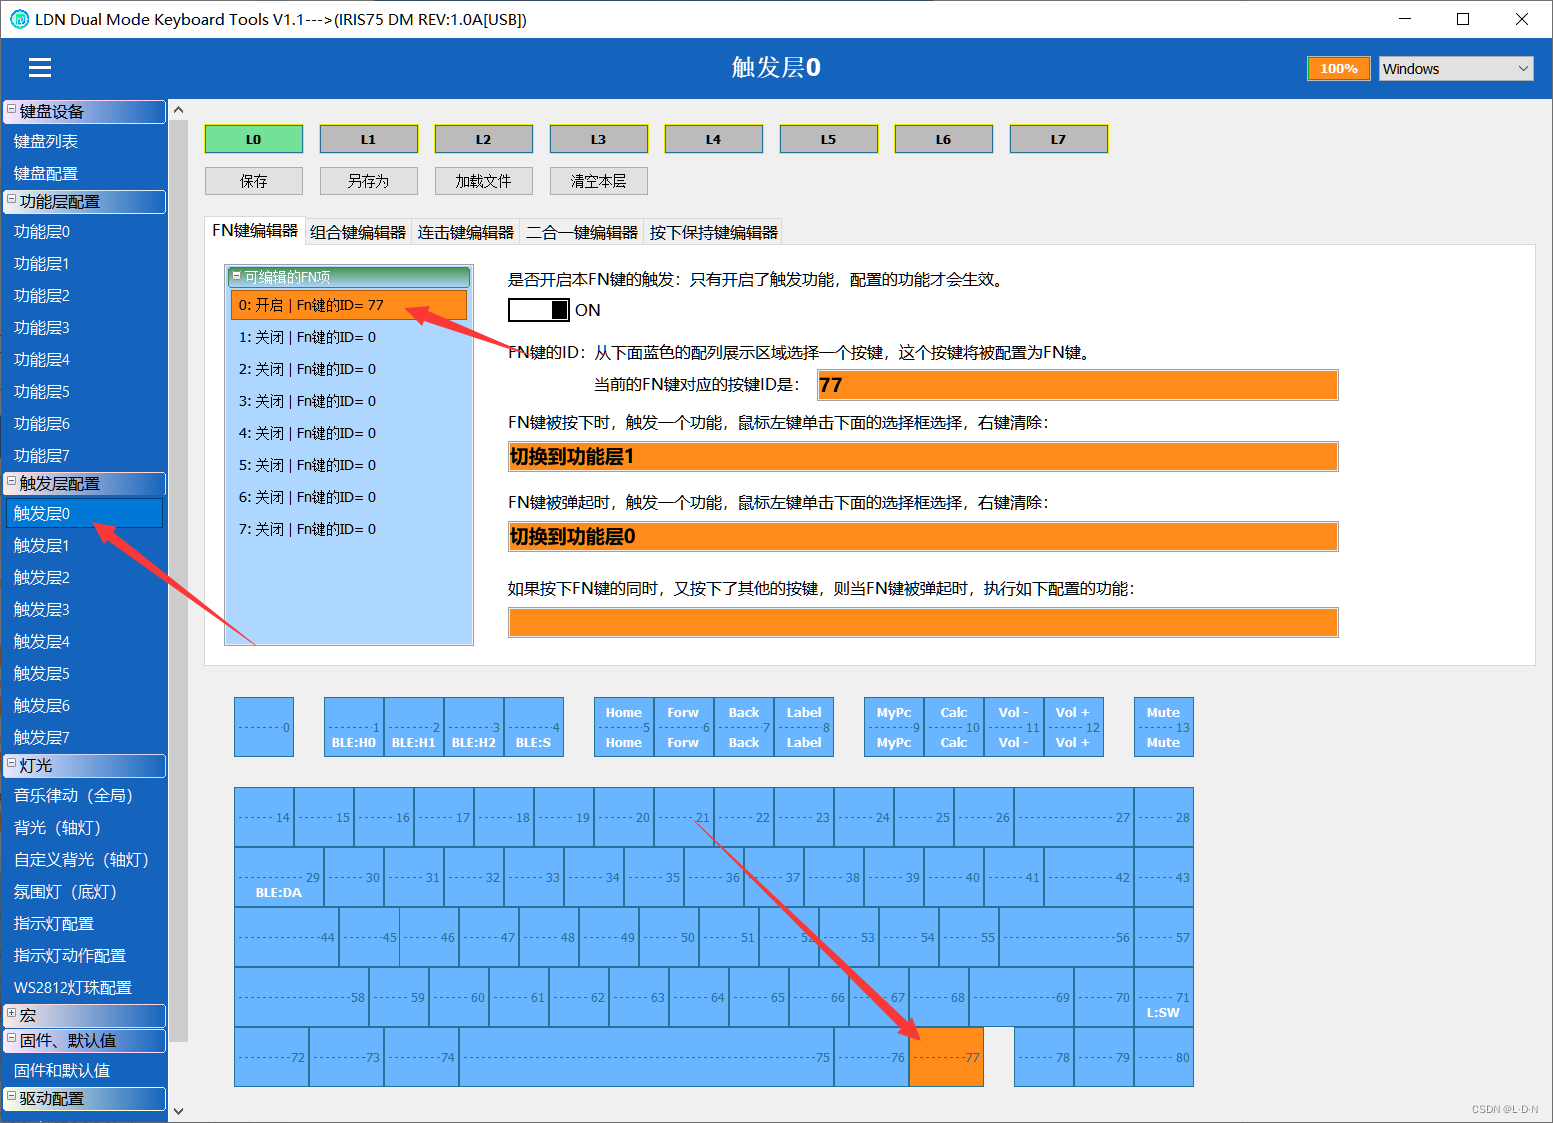Click the 另存为 button
The height and width of the screenshot is (1123, 1553).
pyautogui.click(x=369, y=181)
